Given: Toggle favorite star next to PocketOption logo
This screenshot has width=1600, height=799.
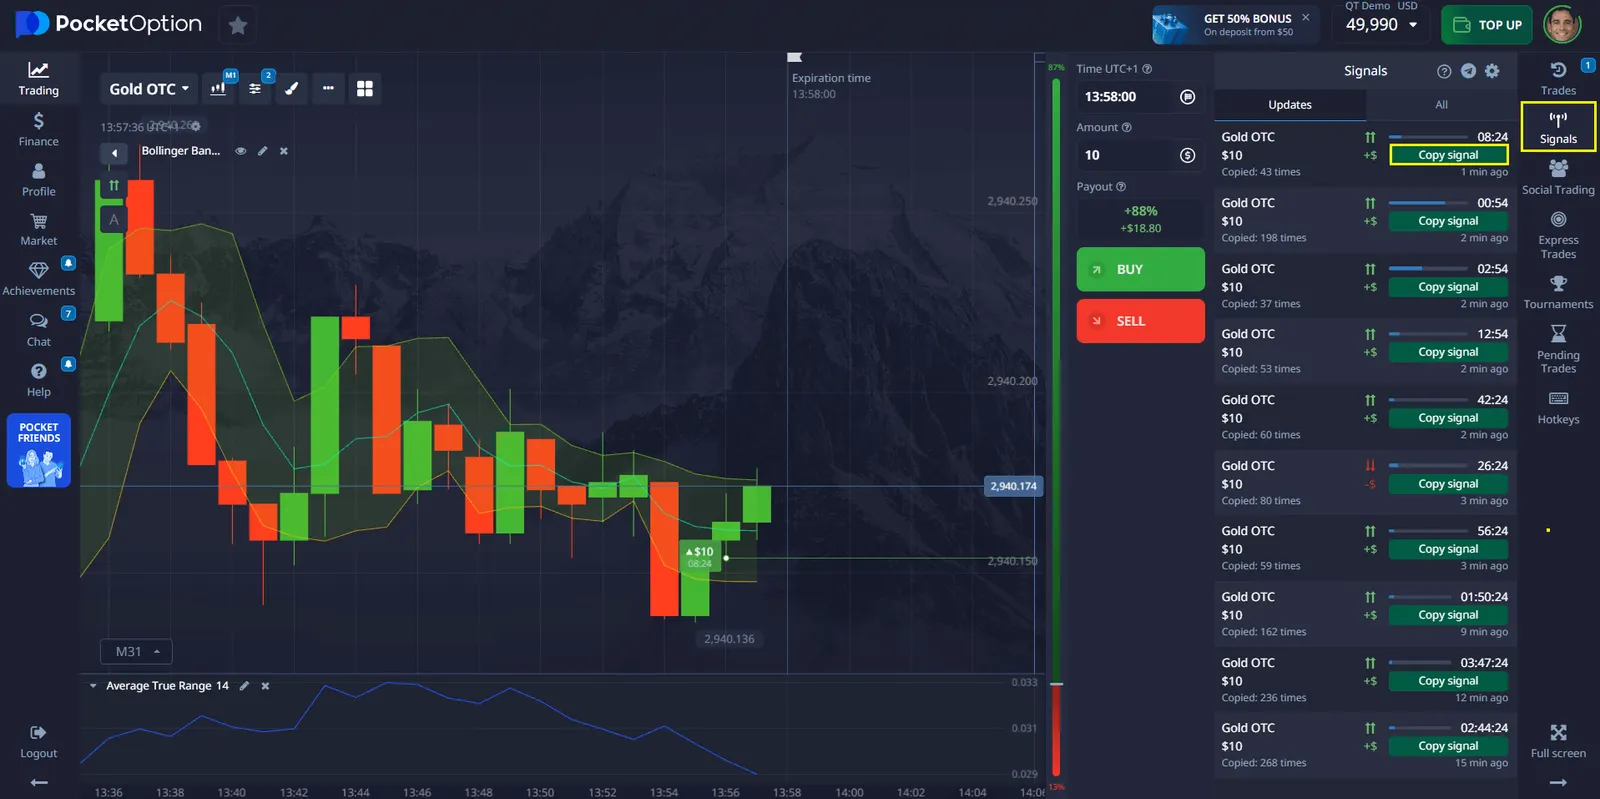Looking at the screenshot, I should click(238, 25).
